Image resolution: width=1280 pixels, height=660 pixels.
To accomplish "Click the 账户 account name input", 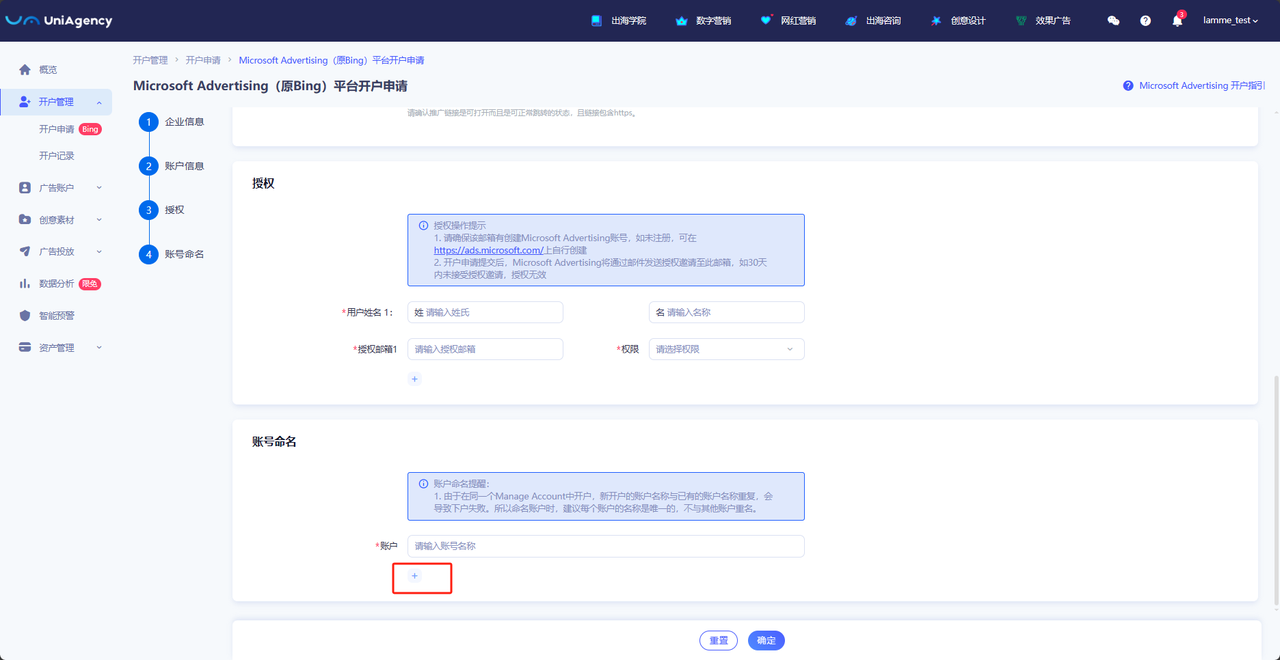I will pyautogui.click(x=606, y=546).
